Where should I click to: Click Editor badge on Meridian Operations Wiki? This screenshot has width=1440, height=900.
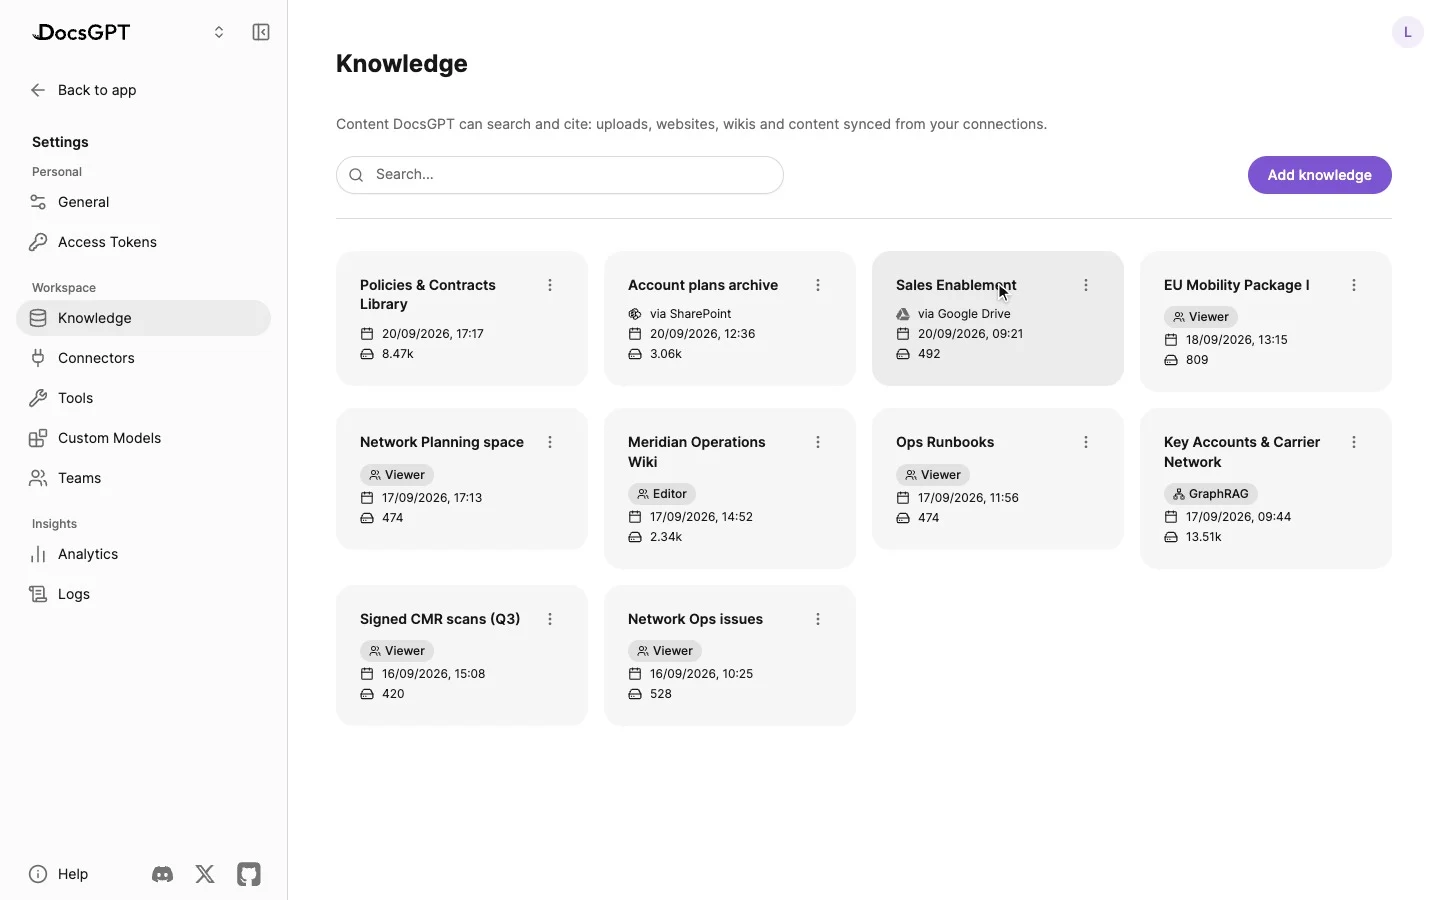coord(662,494)
